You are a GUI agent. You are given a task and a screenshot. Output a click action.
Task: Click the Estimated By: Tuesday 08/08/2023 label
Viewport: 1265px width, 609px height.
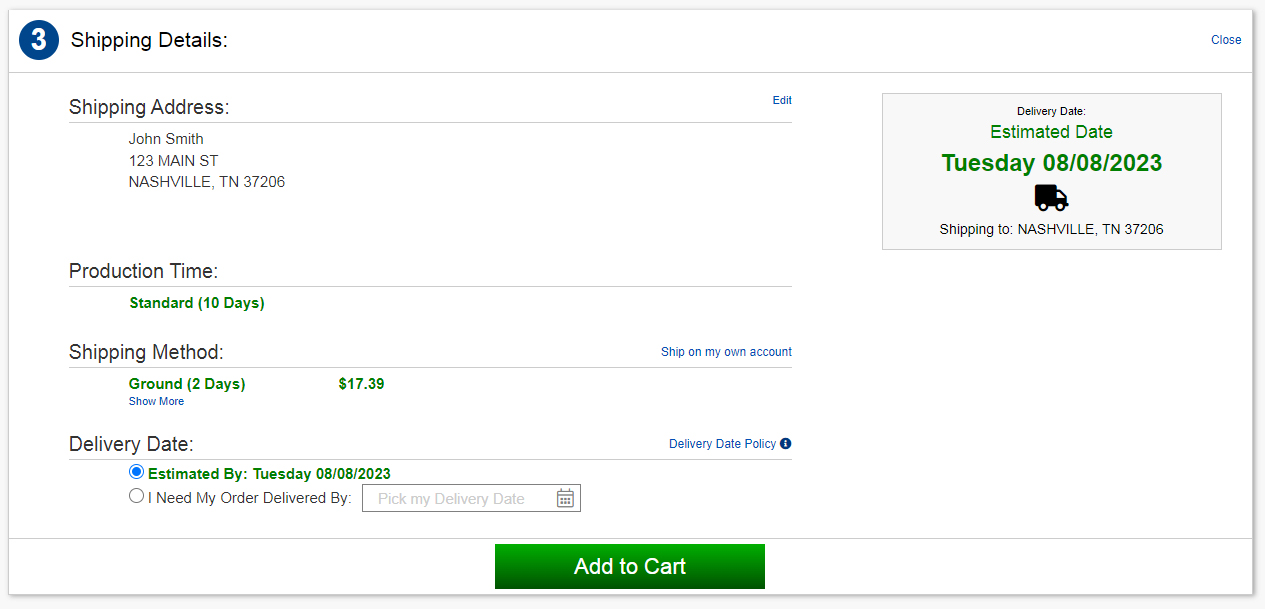269,474
